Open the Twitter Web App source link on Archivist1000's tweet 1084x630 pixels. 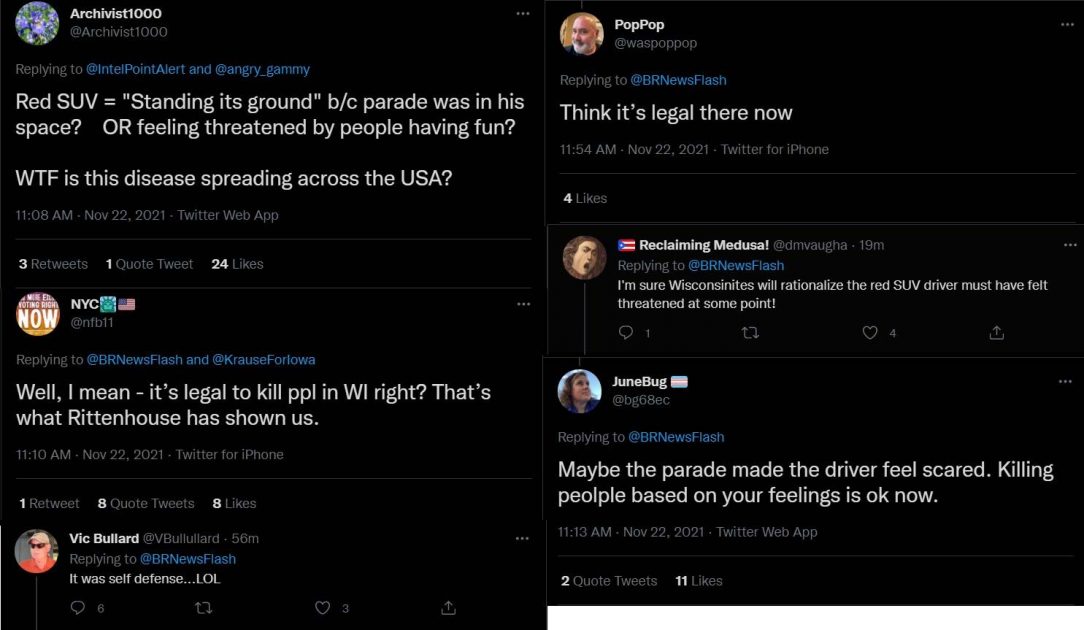coord(228,215)
